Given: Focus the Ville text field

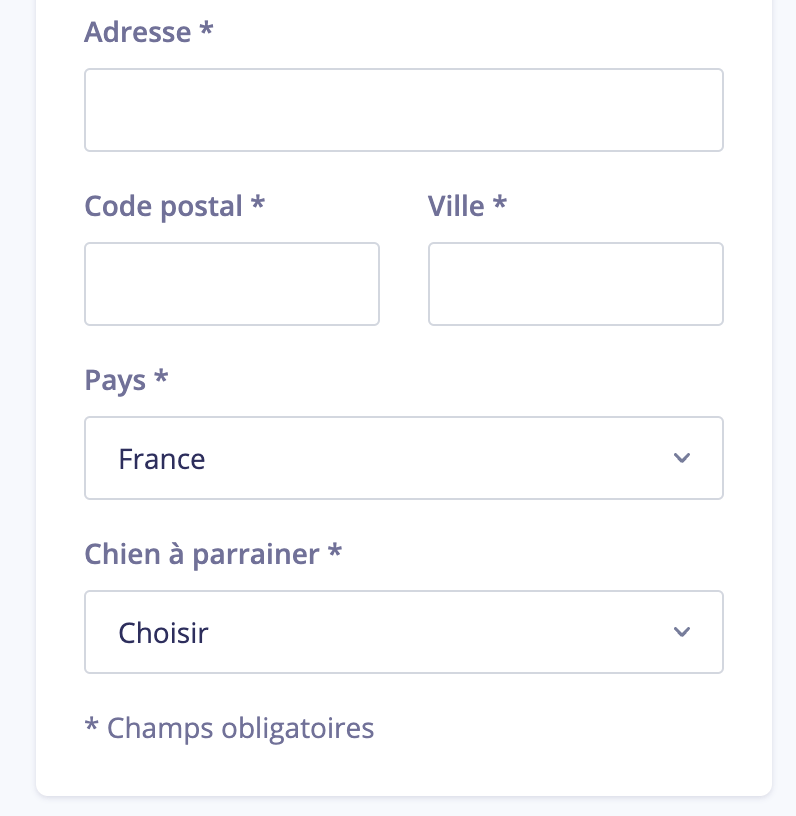Looking at the screenshot, I should (x=575, y=284).
